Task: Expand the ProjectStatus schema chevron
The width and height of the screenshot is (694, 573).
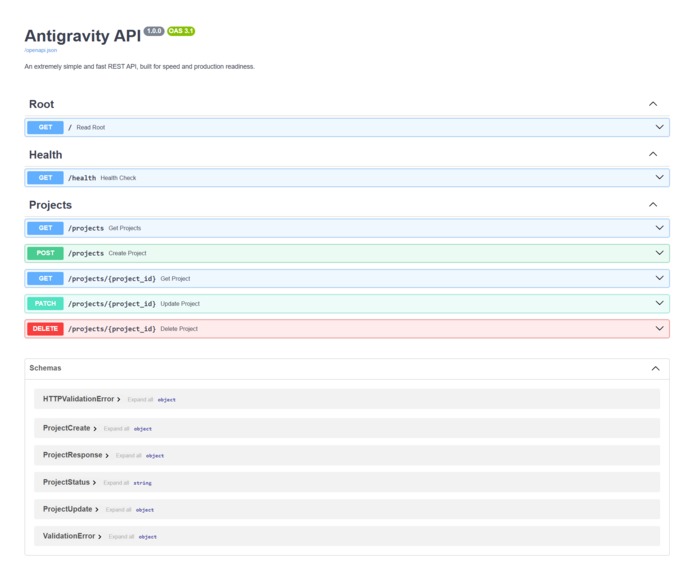Action: [94, 482]
